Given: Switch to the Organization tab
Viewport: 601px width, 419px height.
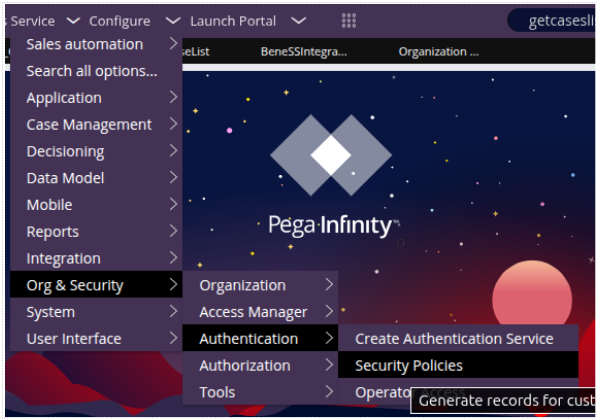Looking at the screenshot, I should [x=438, y=51].
